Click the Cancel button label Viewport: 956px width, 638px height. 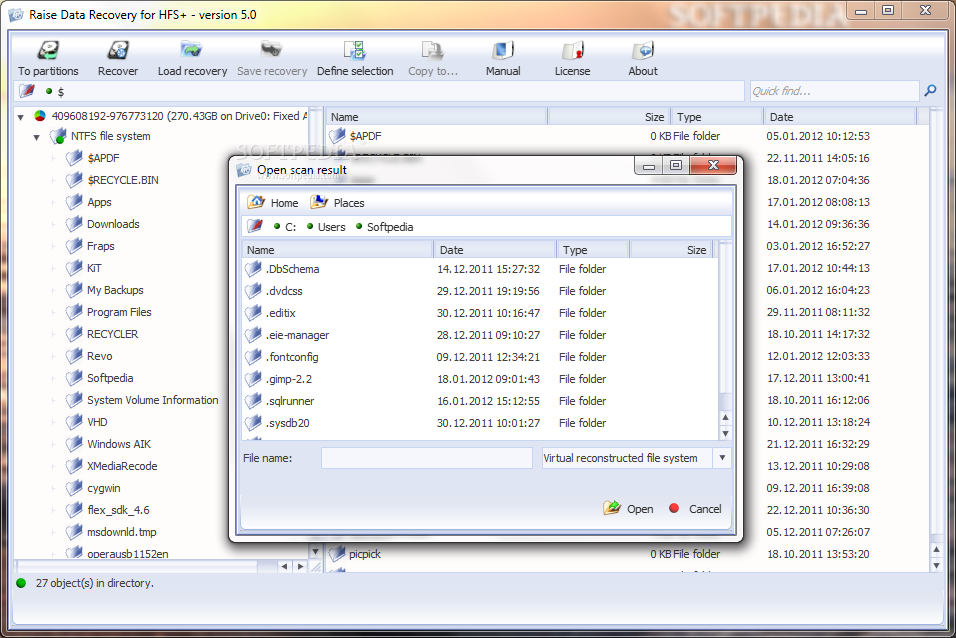tap(705, 509)
